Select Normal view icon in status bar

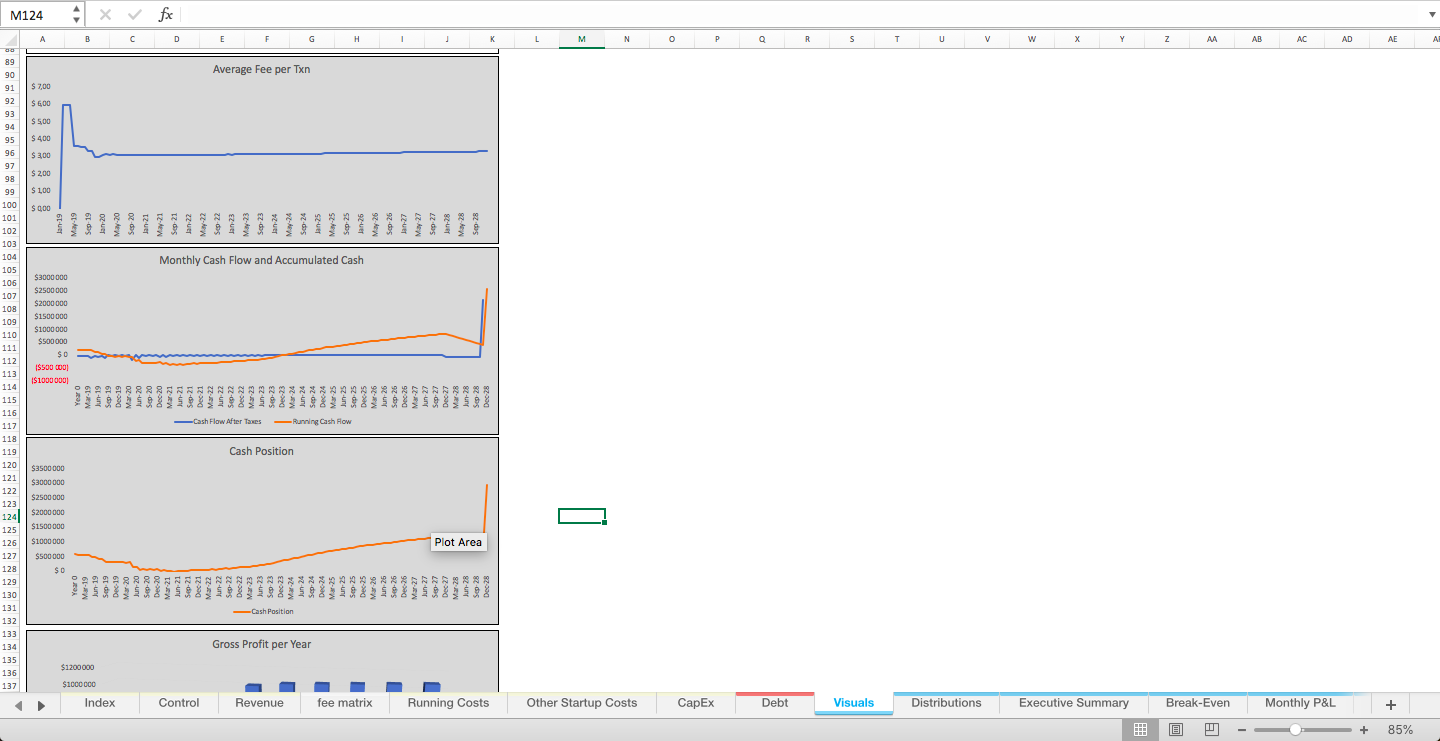(x=1139, y=729)
